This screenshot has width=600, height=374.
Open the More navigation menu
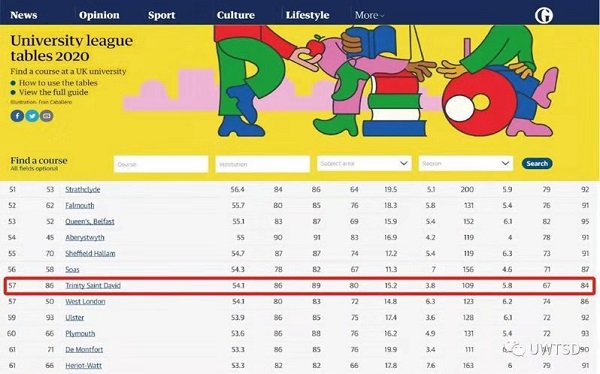[x=369, y=15]
